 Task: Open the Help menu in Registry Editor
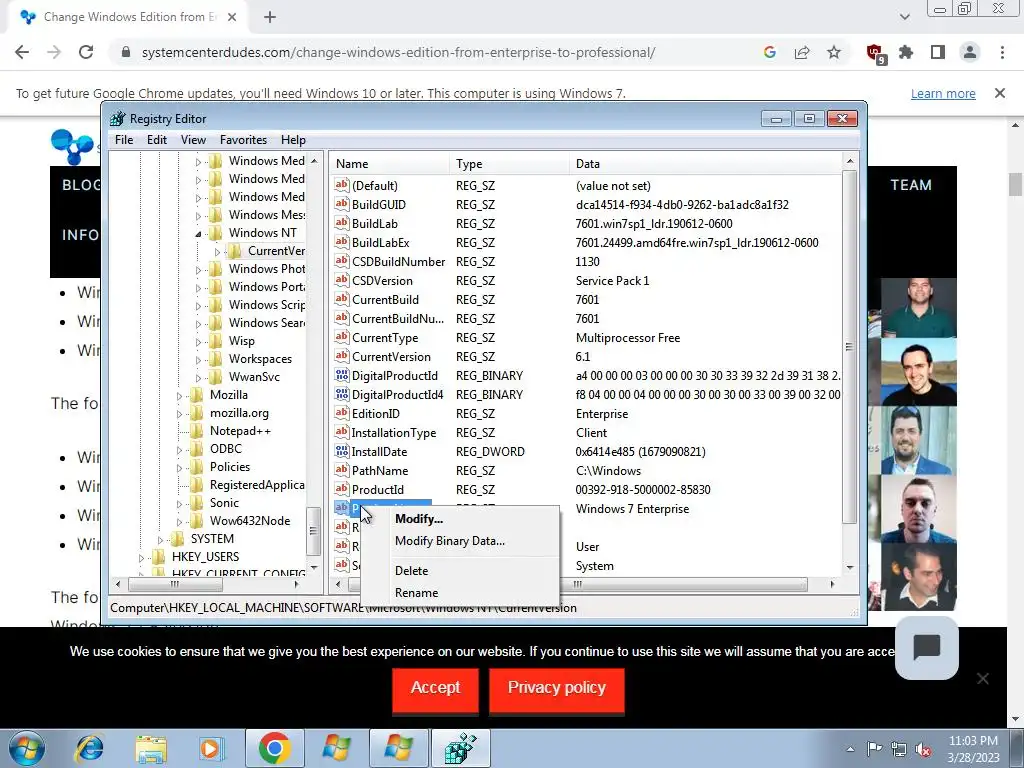pyautogui.click(x=293, y=140)
